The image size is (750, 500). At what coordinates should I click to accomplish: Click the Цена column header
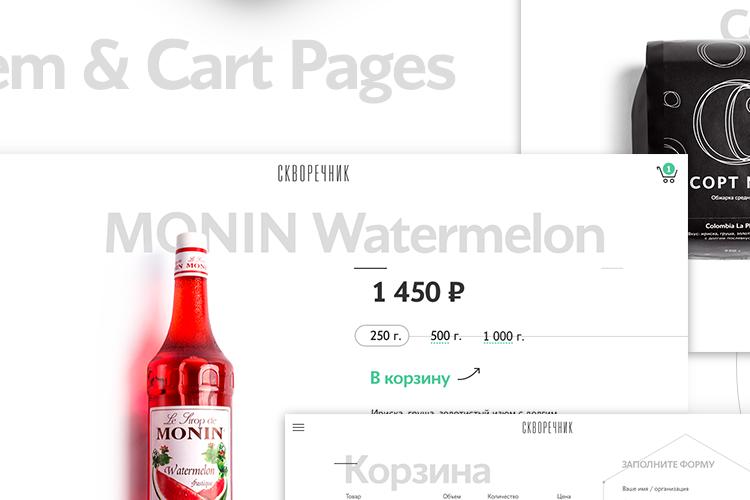563,496
